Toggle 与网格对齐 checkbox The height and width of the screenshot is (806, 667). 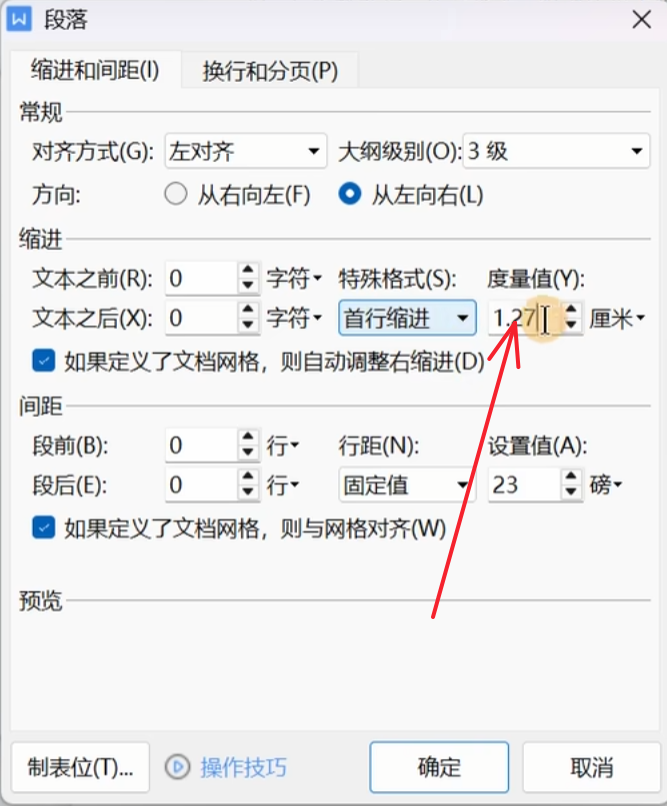click(x=44, y=528)
